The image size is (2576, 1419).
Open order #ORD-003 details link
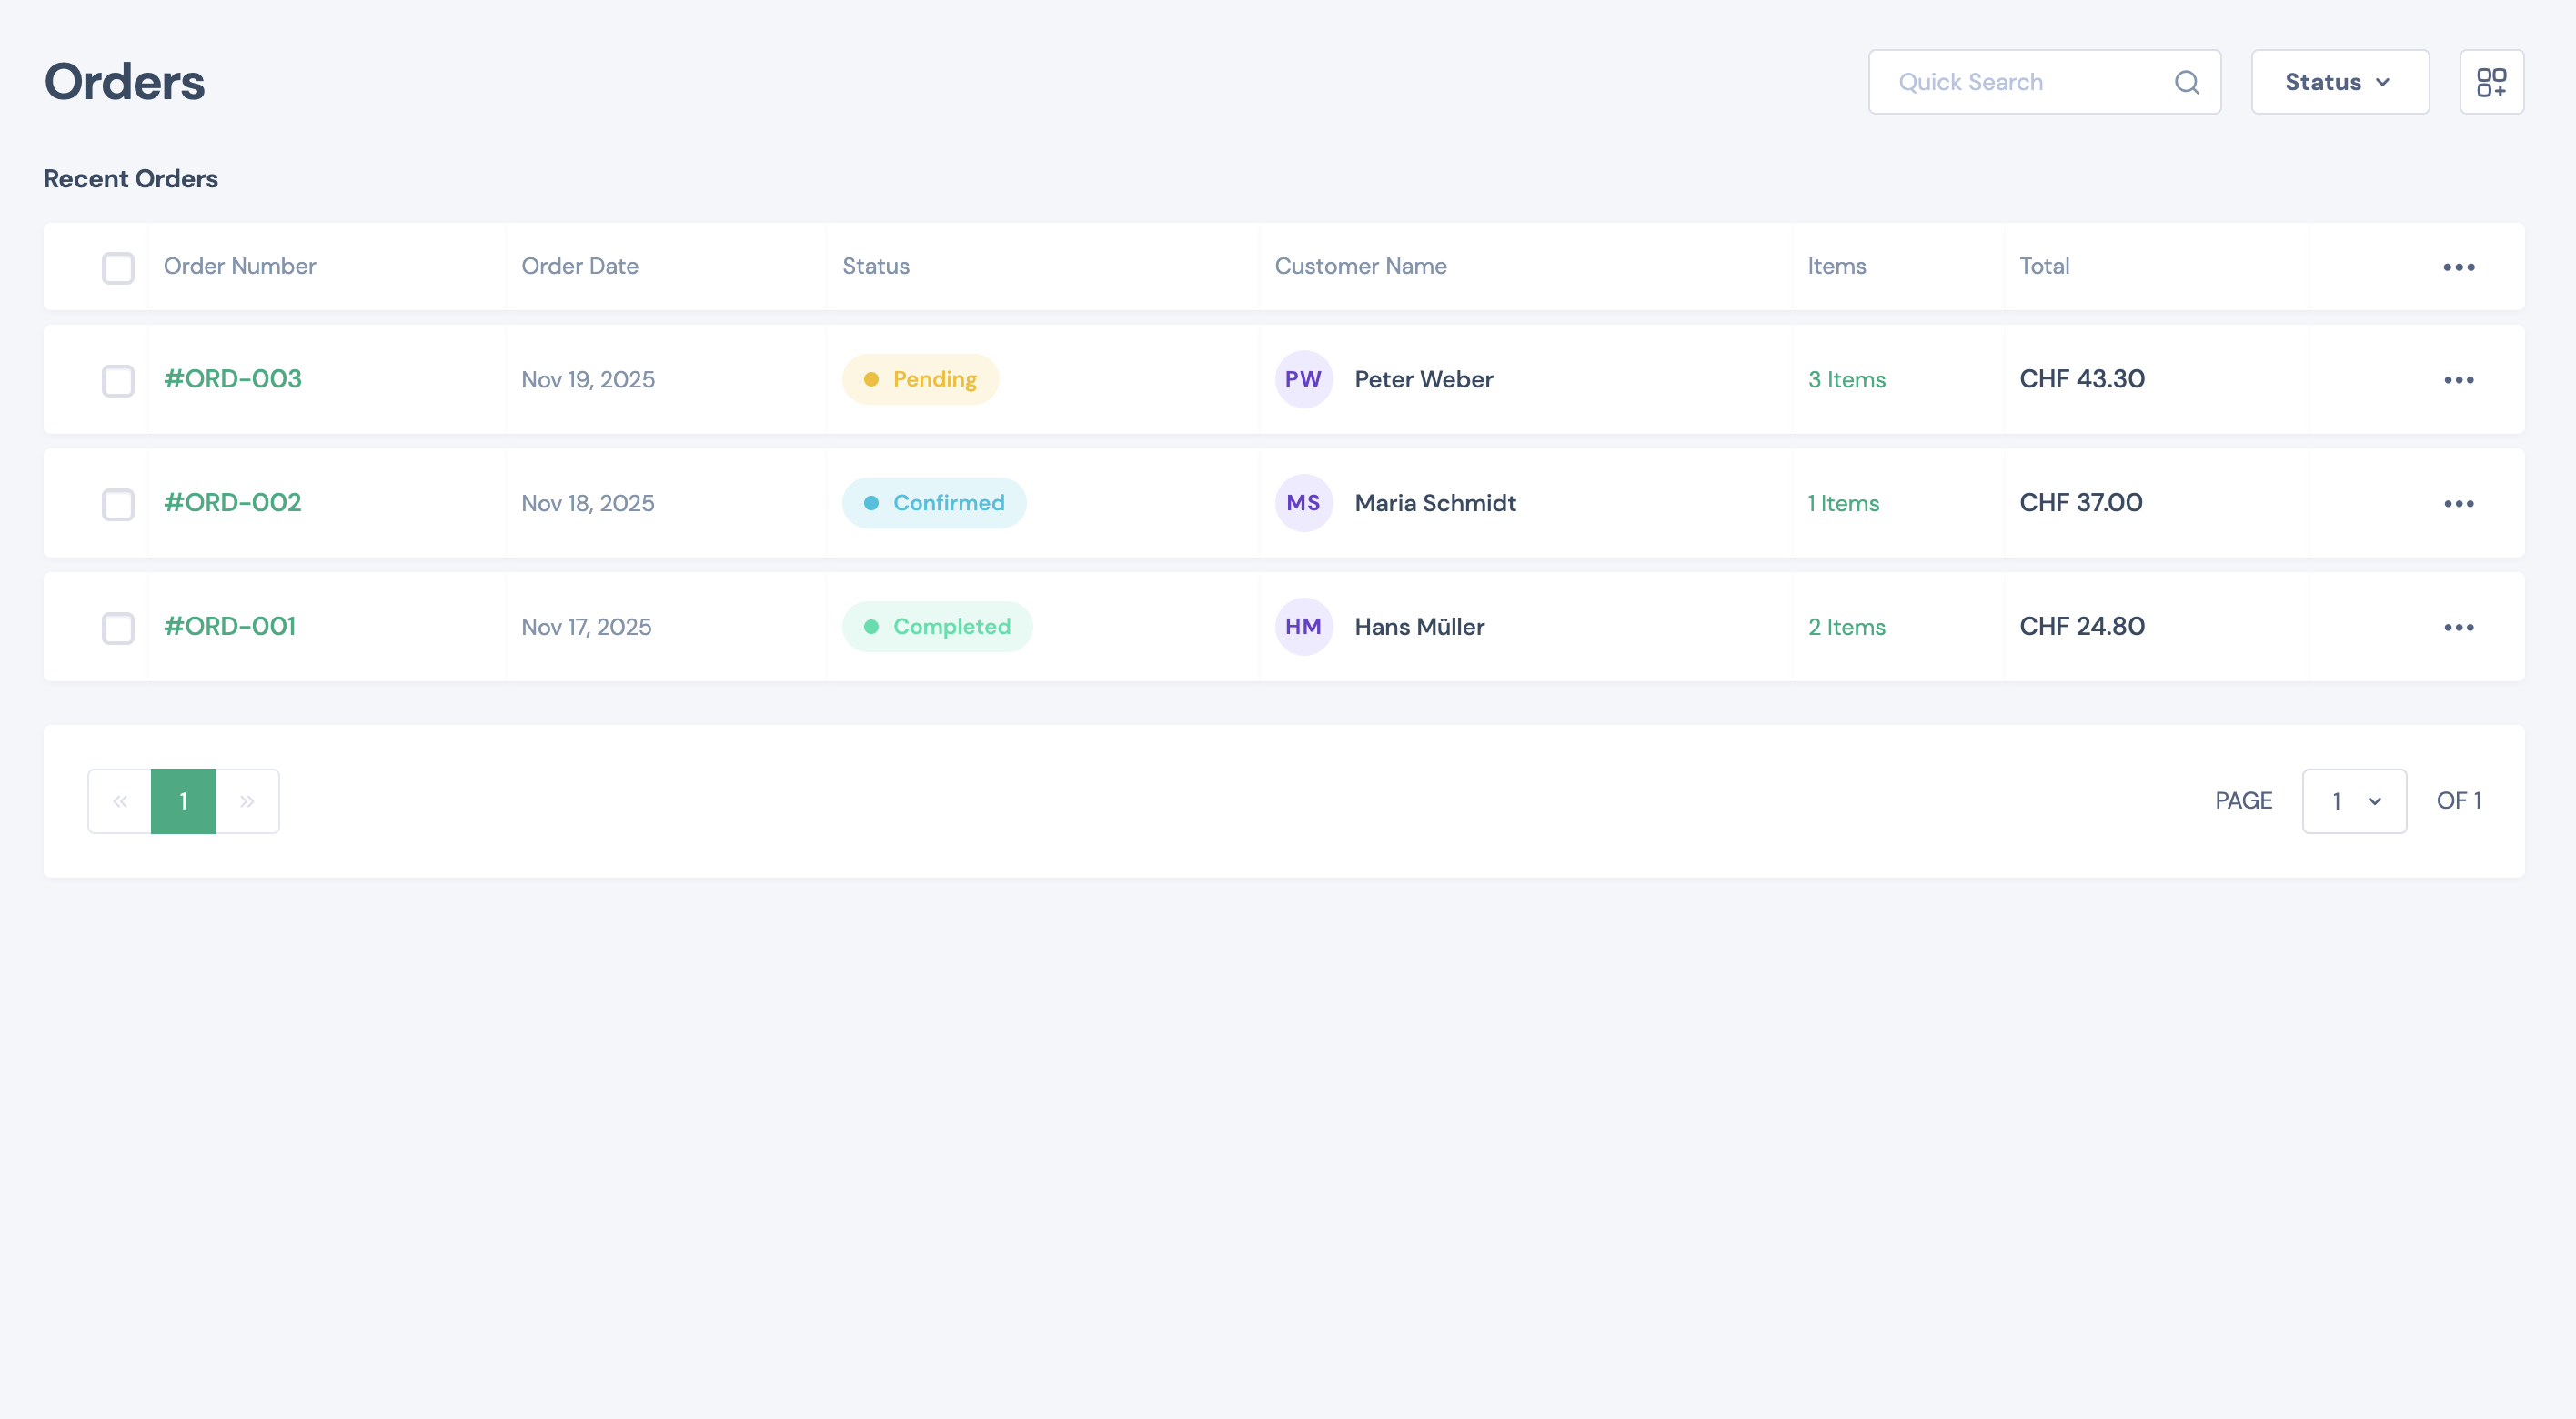coord(232,379)
